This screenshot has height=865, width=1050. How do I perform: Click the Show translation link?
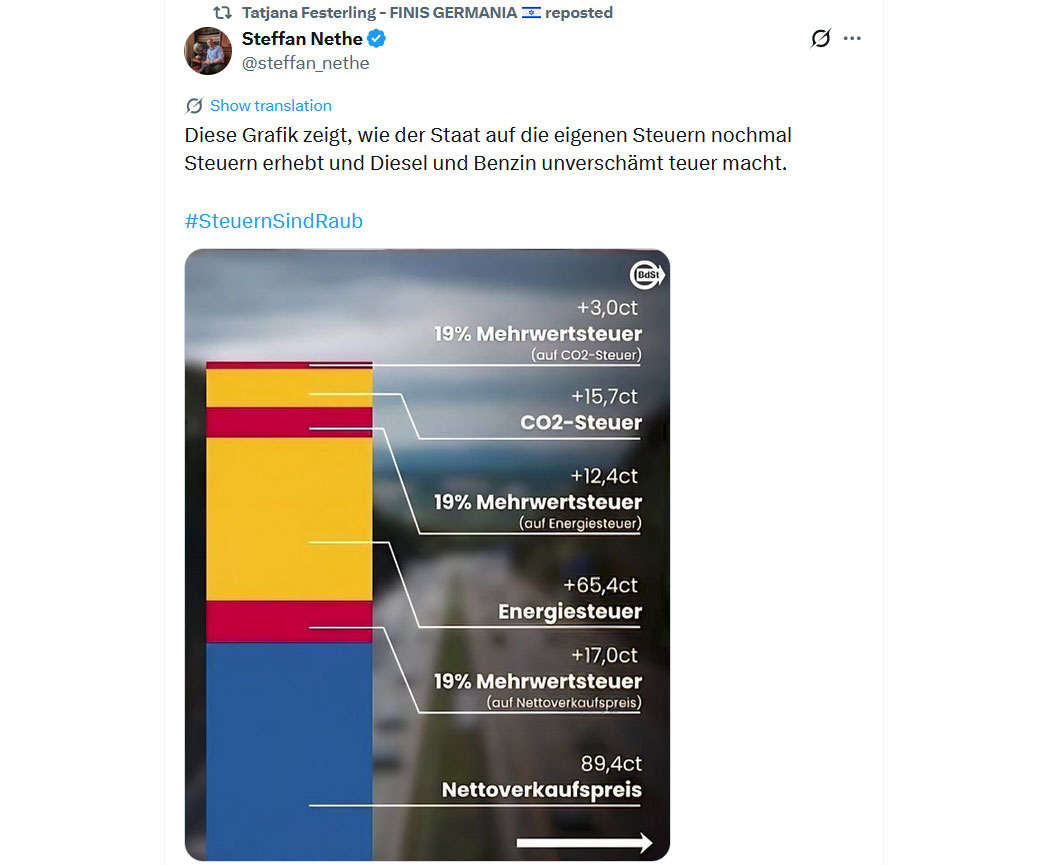[x=270, y=106]
